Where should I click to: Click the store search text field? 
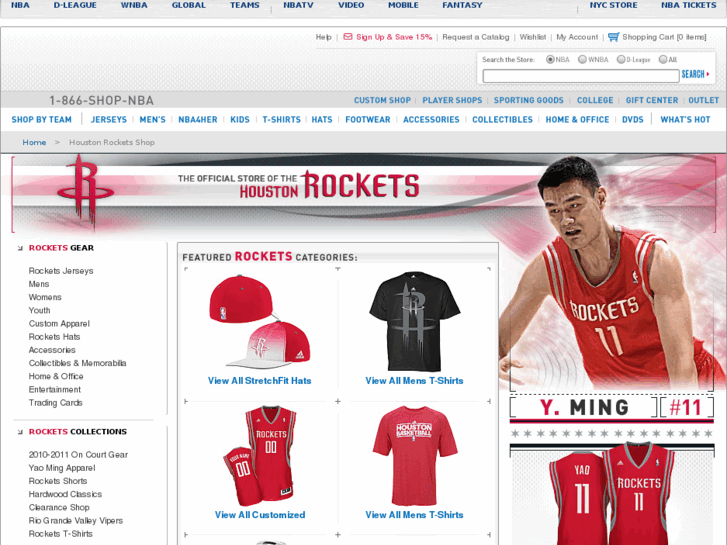[581, 76]
